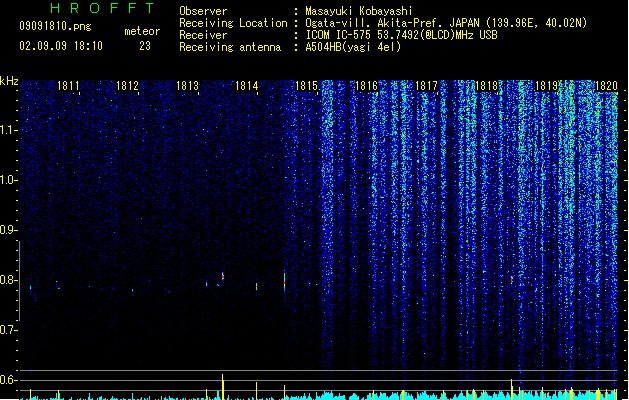Image resolution: width=629 pixels, height=400 pixels.
Task: Click the date stamp 02.09.09 18:10
Action: pyautogui.click(x=61, y=46)
